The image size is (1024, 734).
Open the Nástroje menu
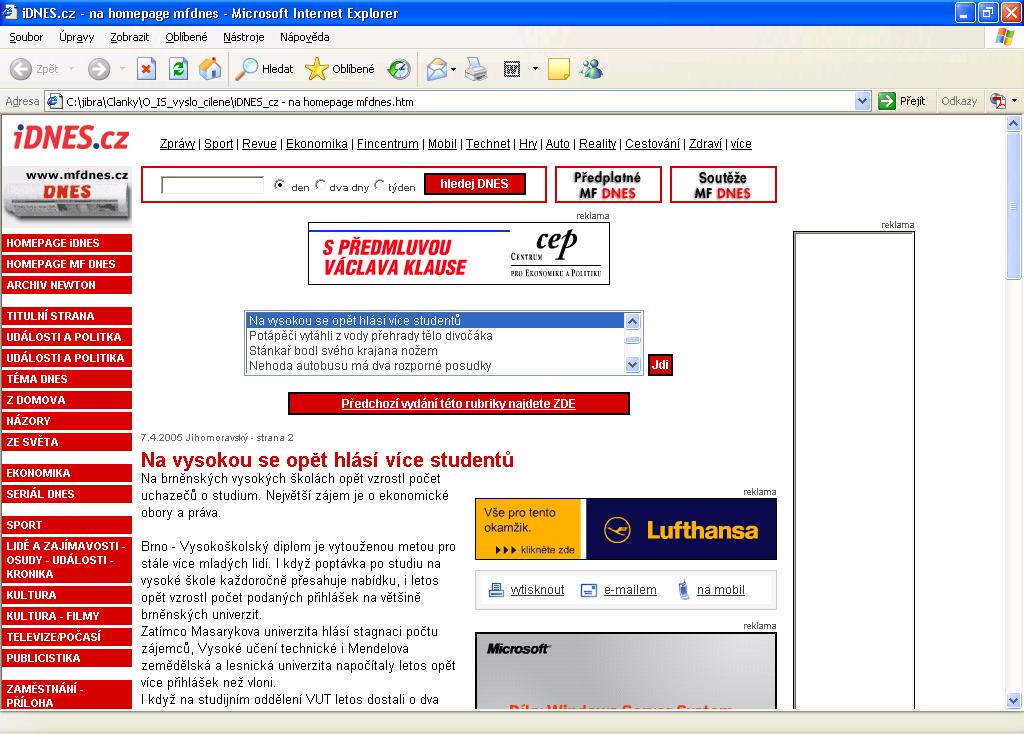(244, 37)
